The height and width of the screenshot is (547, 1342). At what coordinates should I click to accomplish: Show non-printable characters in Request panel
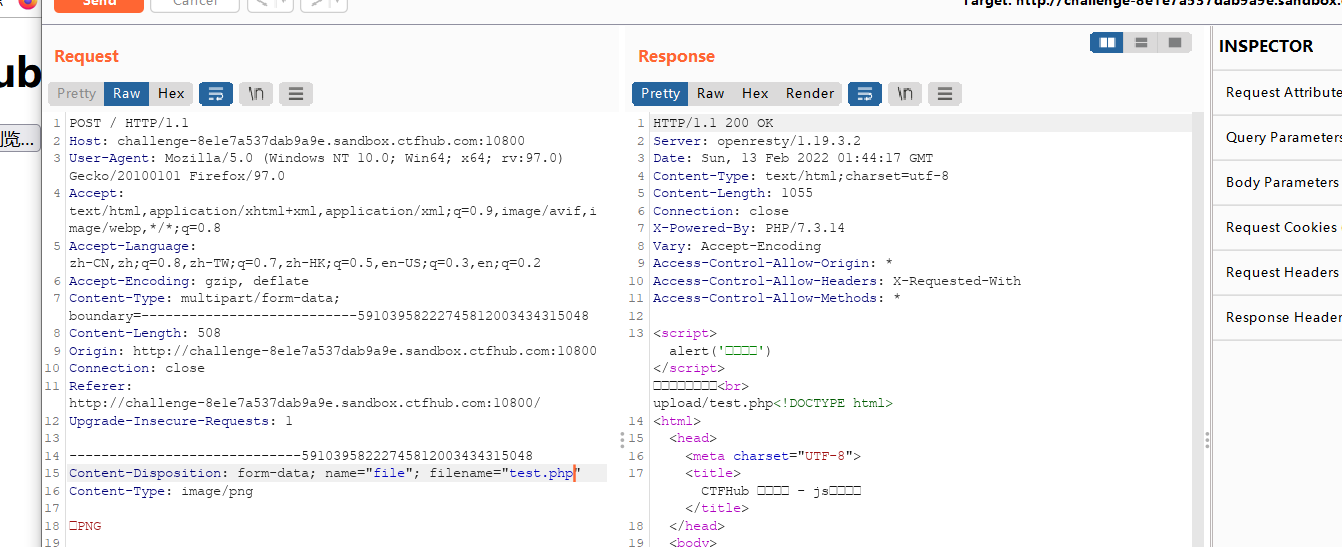pyautogui.click(x=256, y=93)
